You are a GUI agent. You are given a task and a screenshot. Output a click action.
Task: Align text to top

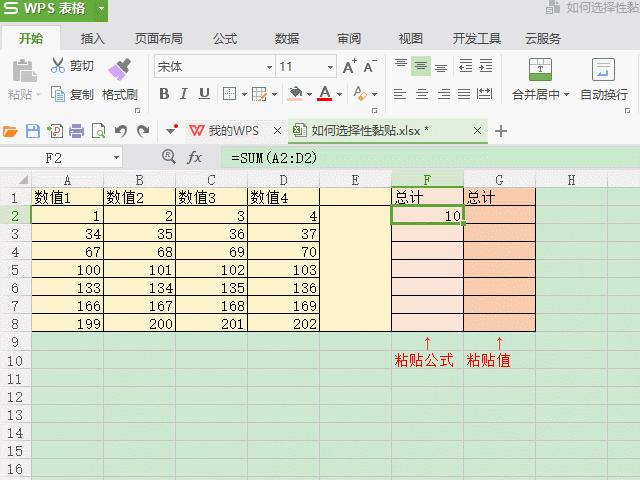coord(401,64)
